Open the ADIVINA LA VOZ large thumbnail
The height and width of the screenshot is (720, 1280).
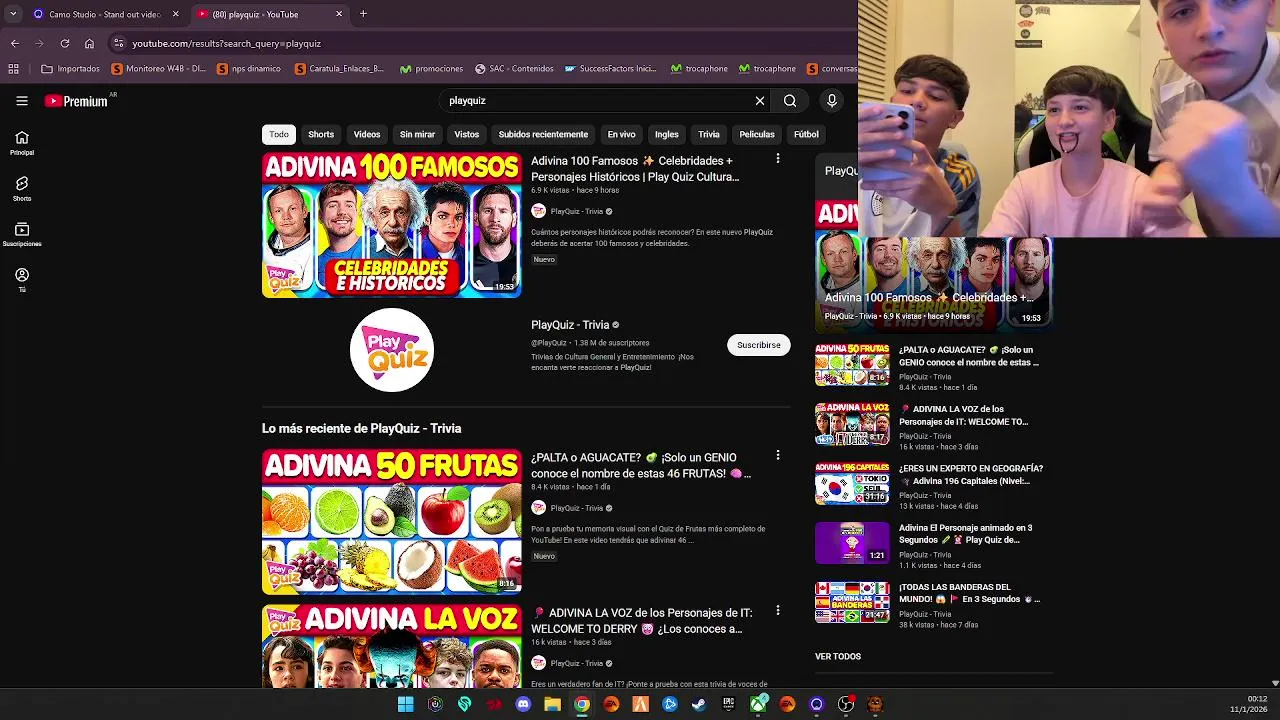391,646
